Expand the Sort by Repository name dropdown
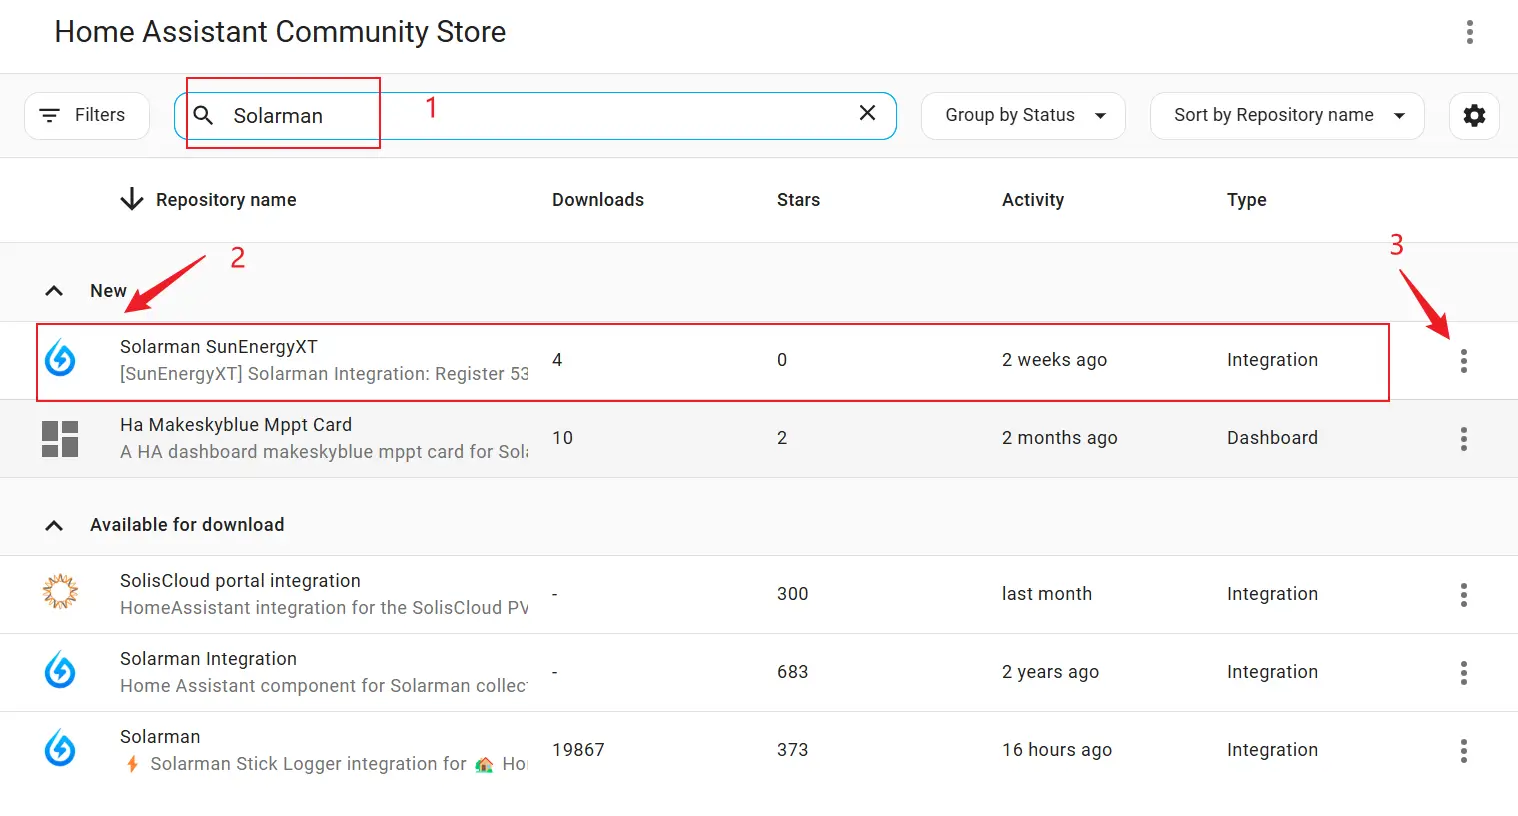The width and height of the screenshot is (1518, 816). 1287,115
